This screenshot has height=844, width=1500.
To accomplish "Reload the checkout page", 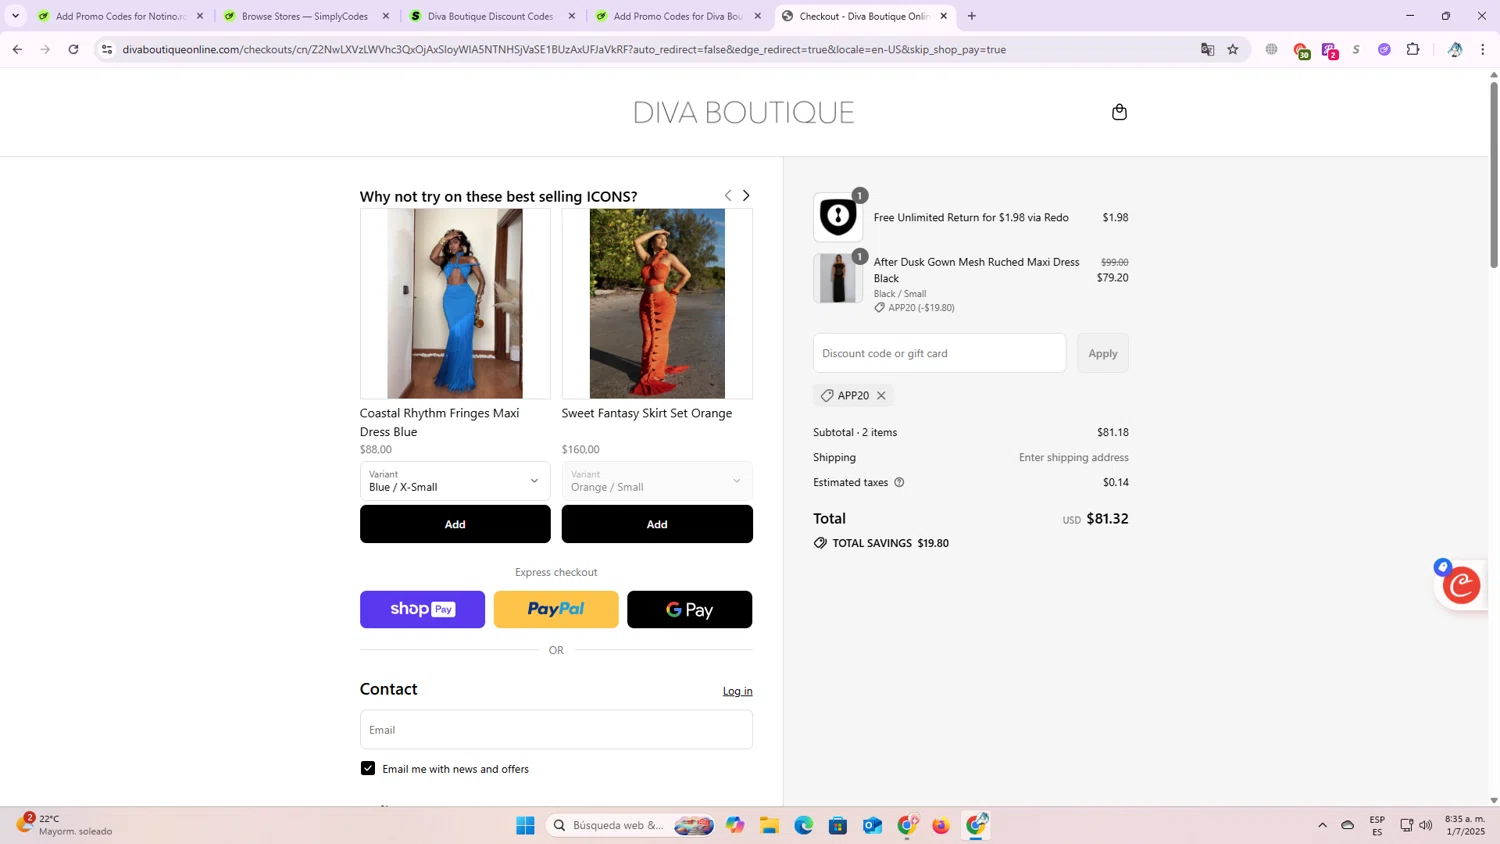I will tap(73, 49).
